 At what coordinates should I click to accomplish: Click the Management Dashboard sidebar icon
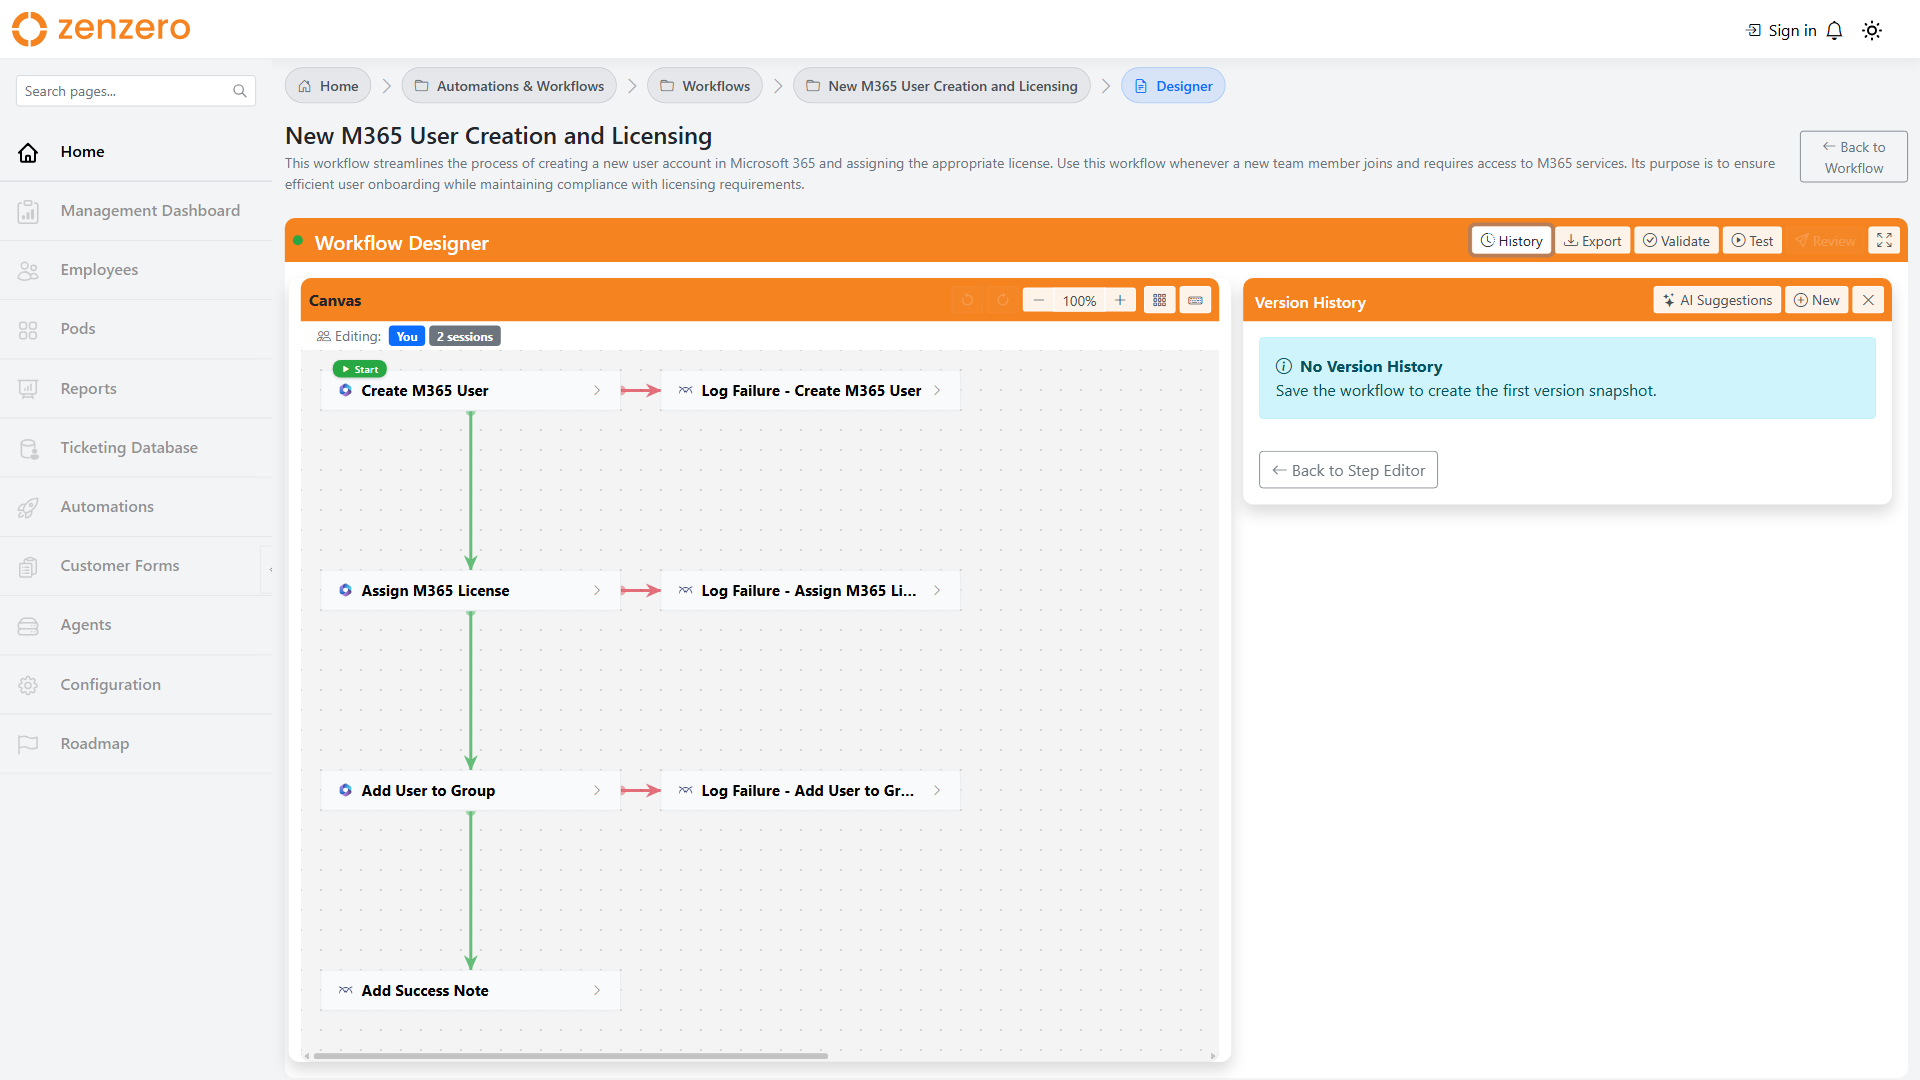(x=28, y=211)
